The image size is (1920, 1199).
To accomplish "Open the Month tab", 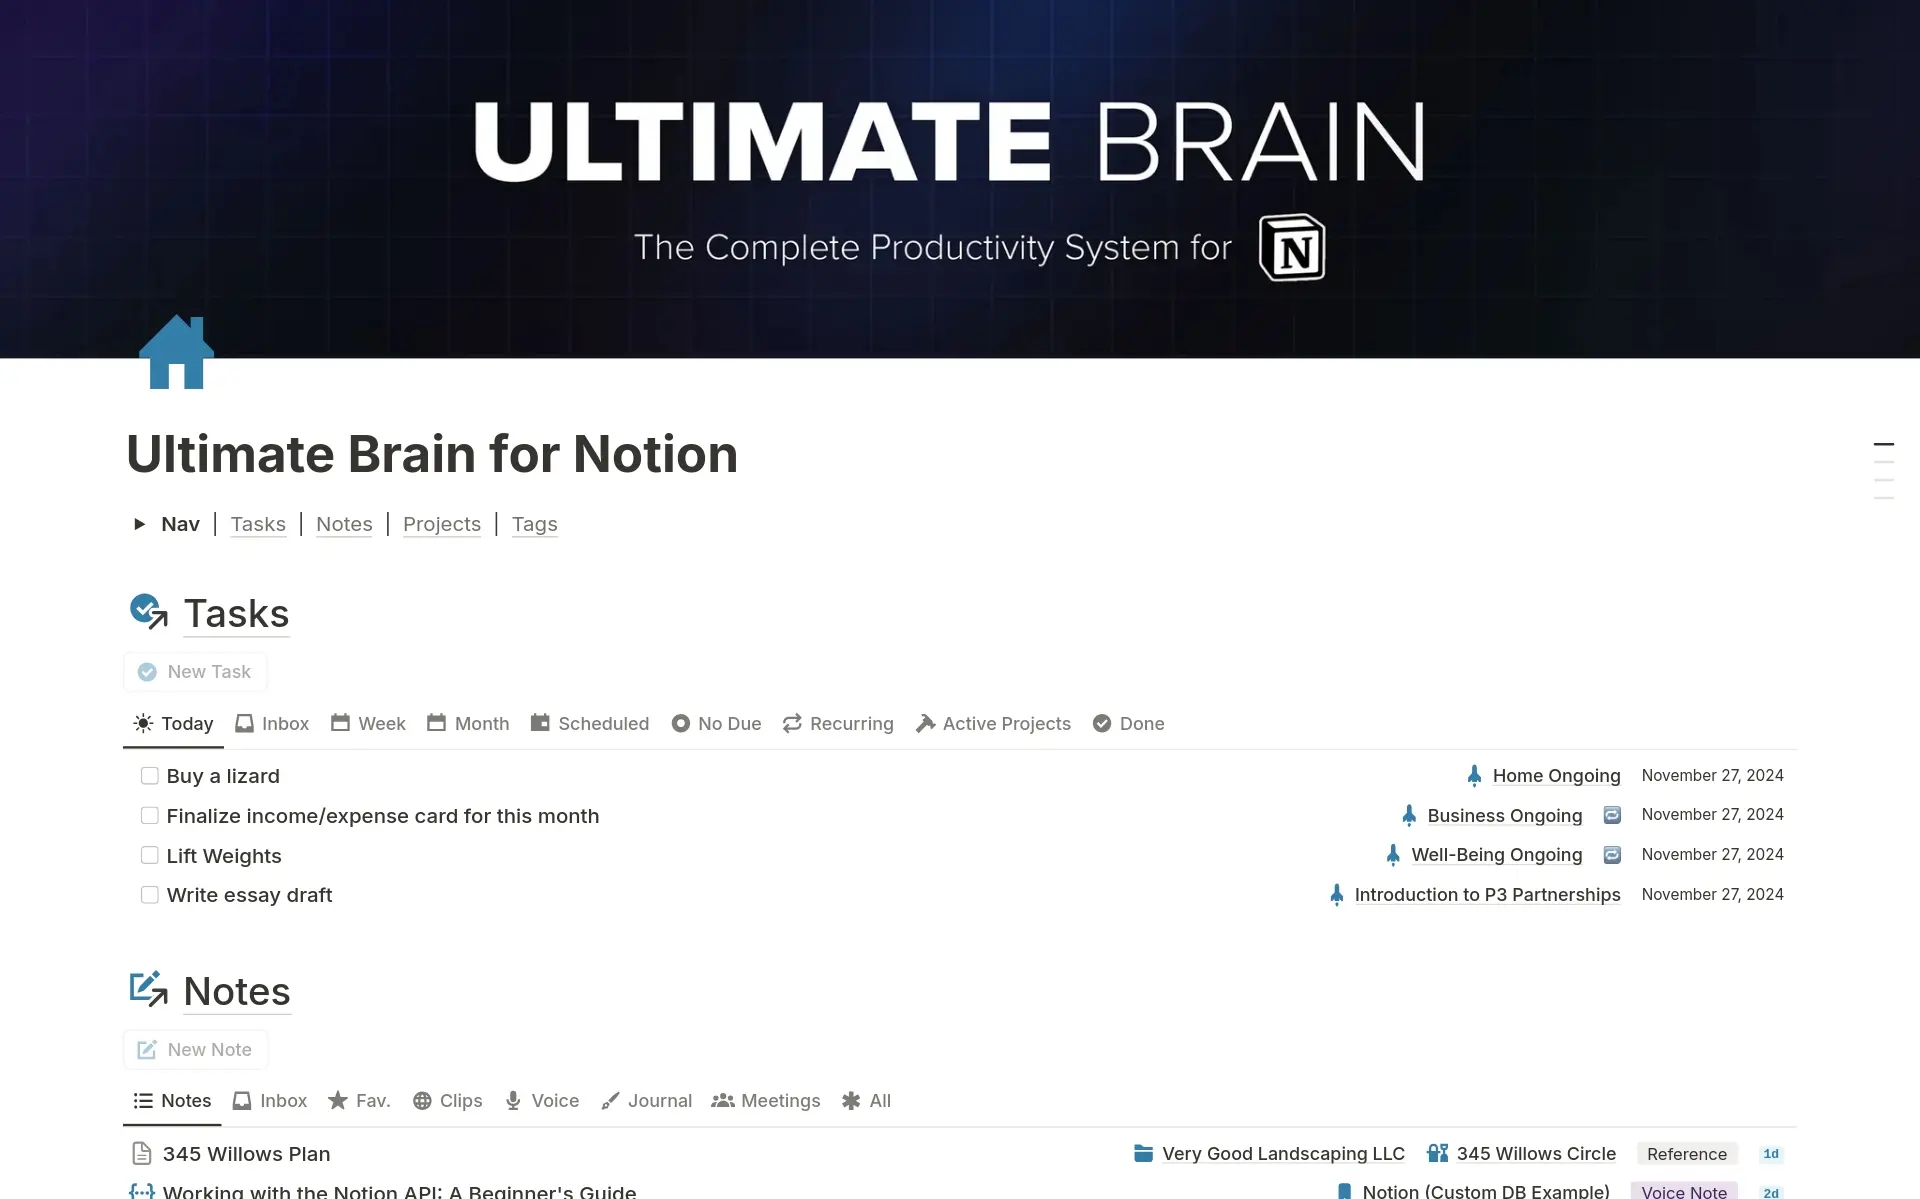I will click(468, 723).
